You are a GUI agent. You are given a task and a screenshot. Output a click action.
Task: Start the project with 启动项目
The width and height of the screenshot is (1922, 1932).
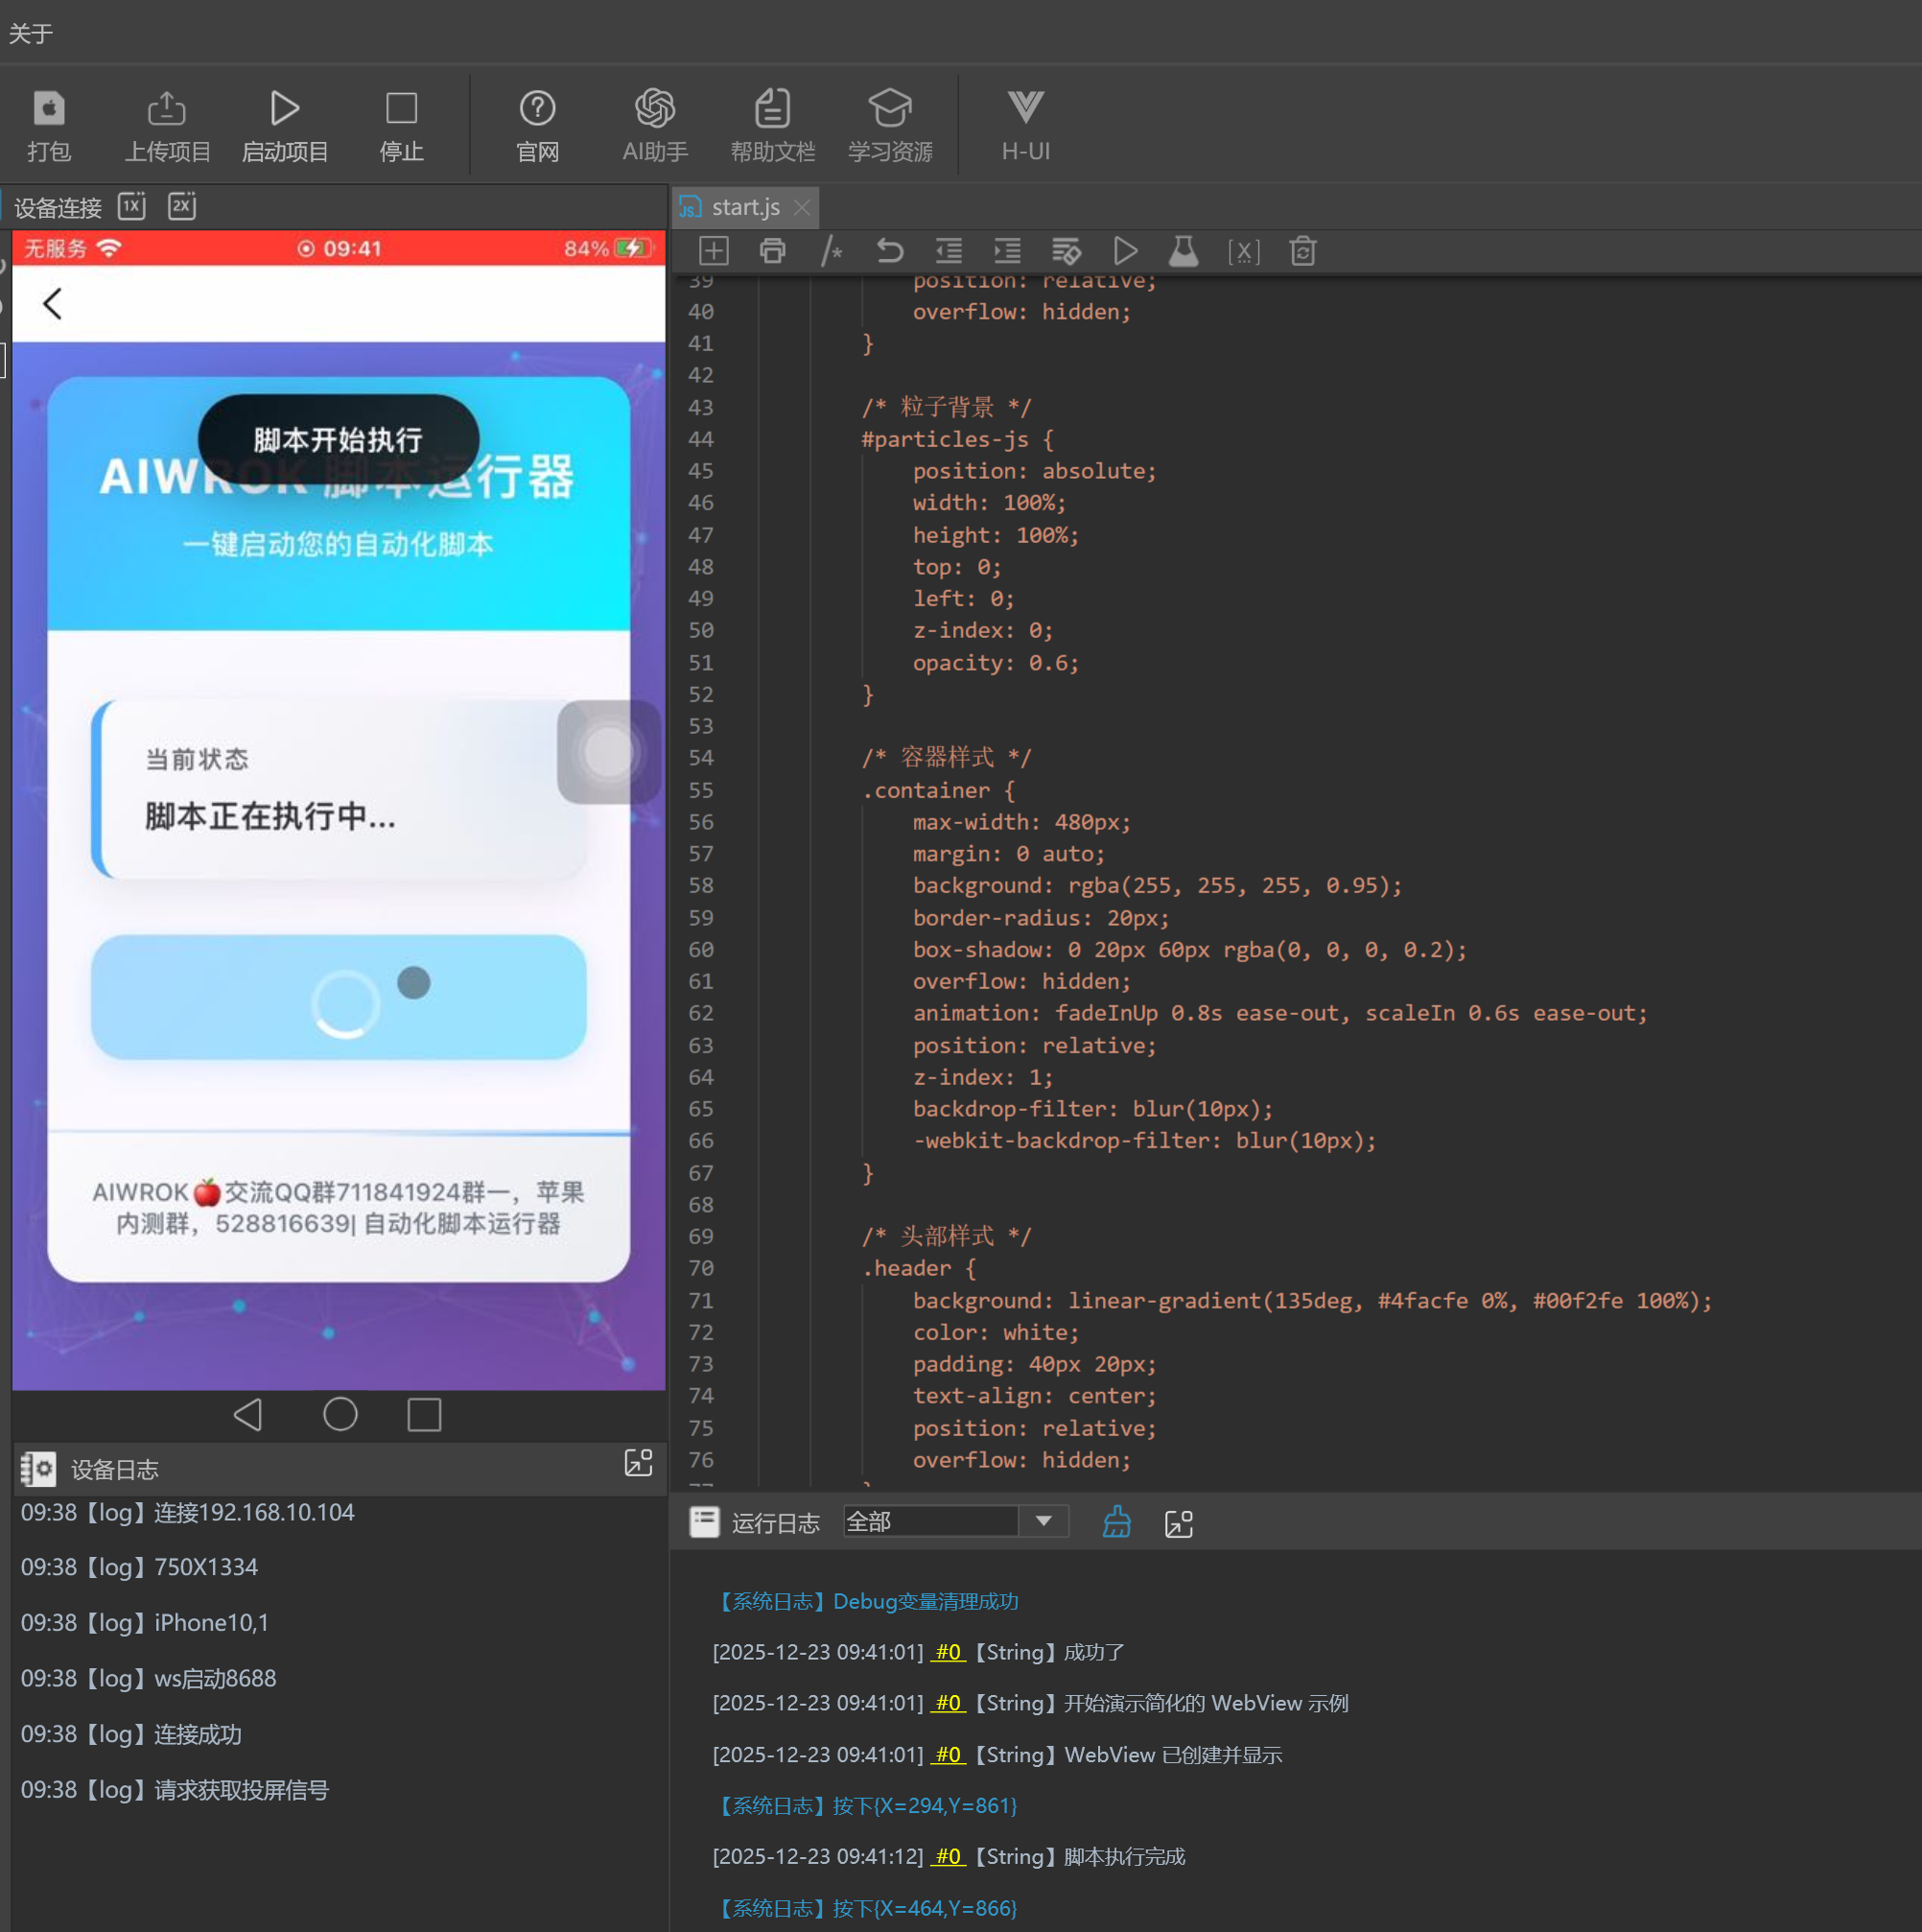coord(285,125)
